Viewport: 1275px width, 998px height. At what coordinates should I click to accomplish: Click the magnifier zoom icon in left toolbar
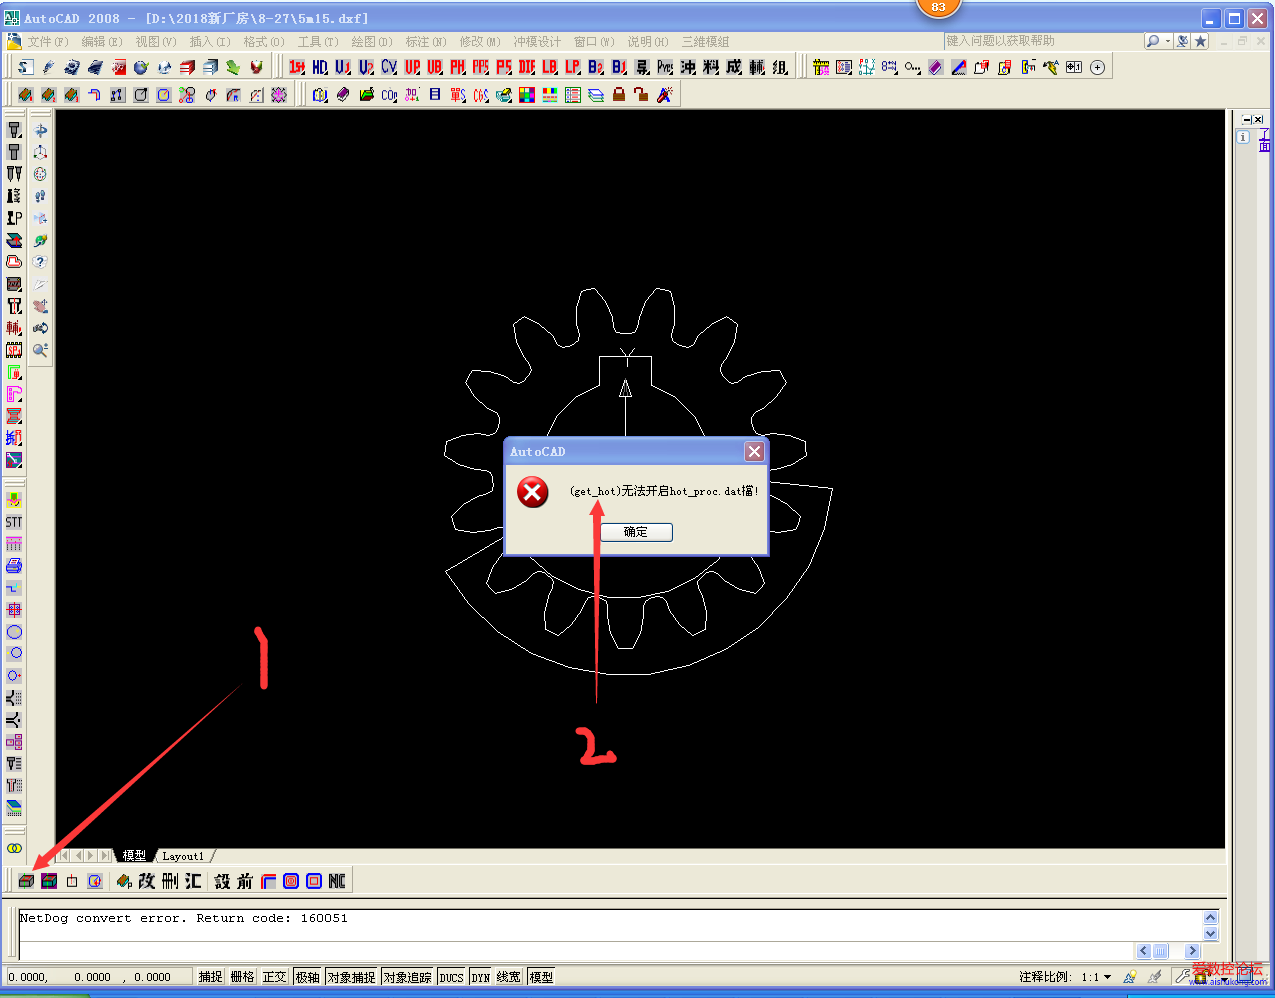[x=40, y=350]
